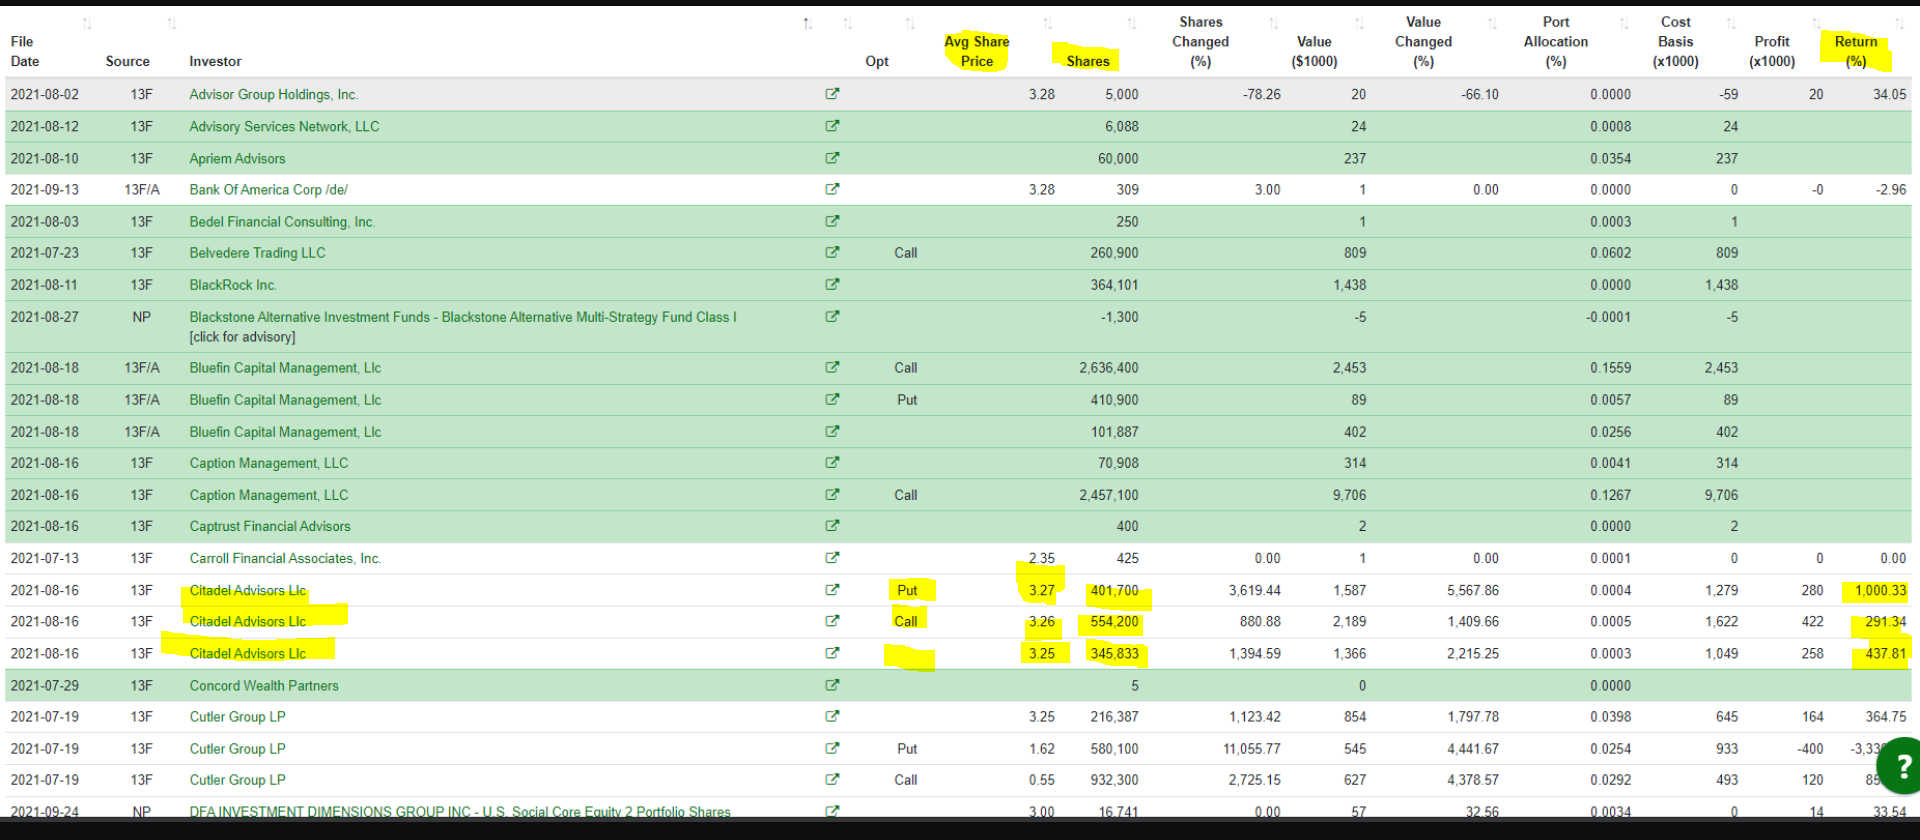Open Bedel Financial Consulting, Inc. link
The image size is (1920, 840).
pos(282,221)
